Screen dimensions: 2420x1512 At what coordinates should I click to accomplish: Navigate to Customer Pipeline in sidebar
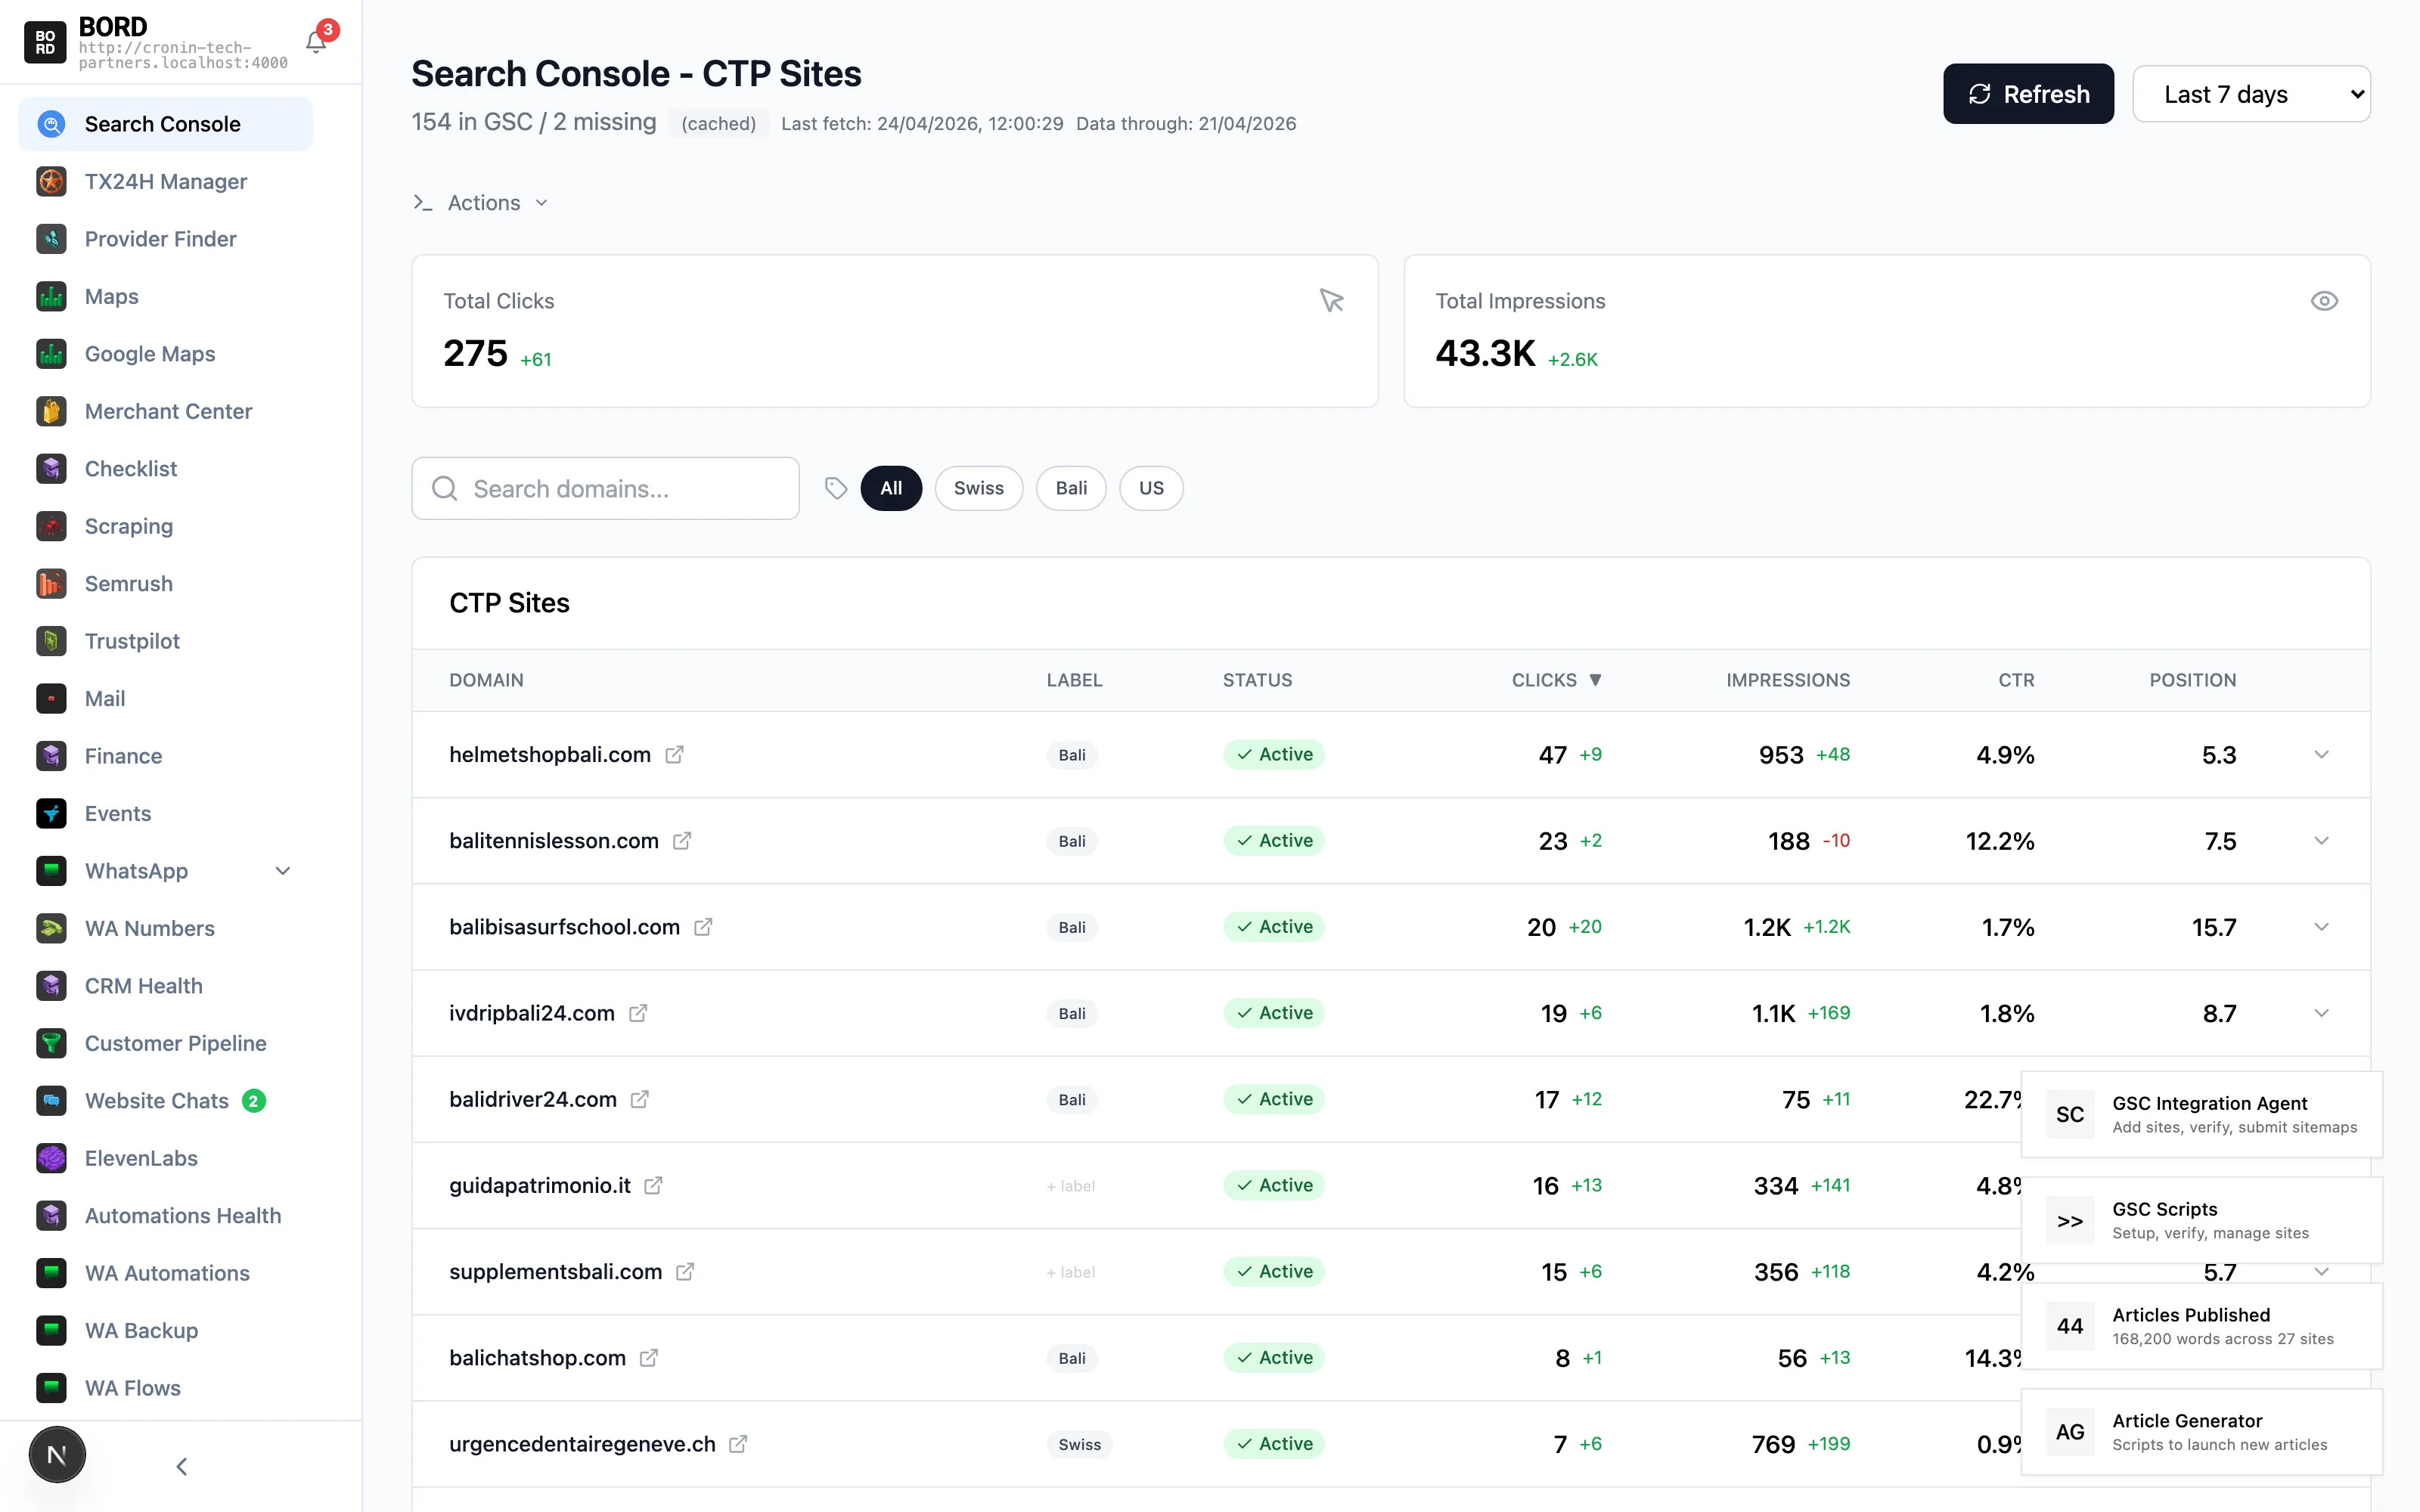click(175, 1043)
